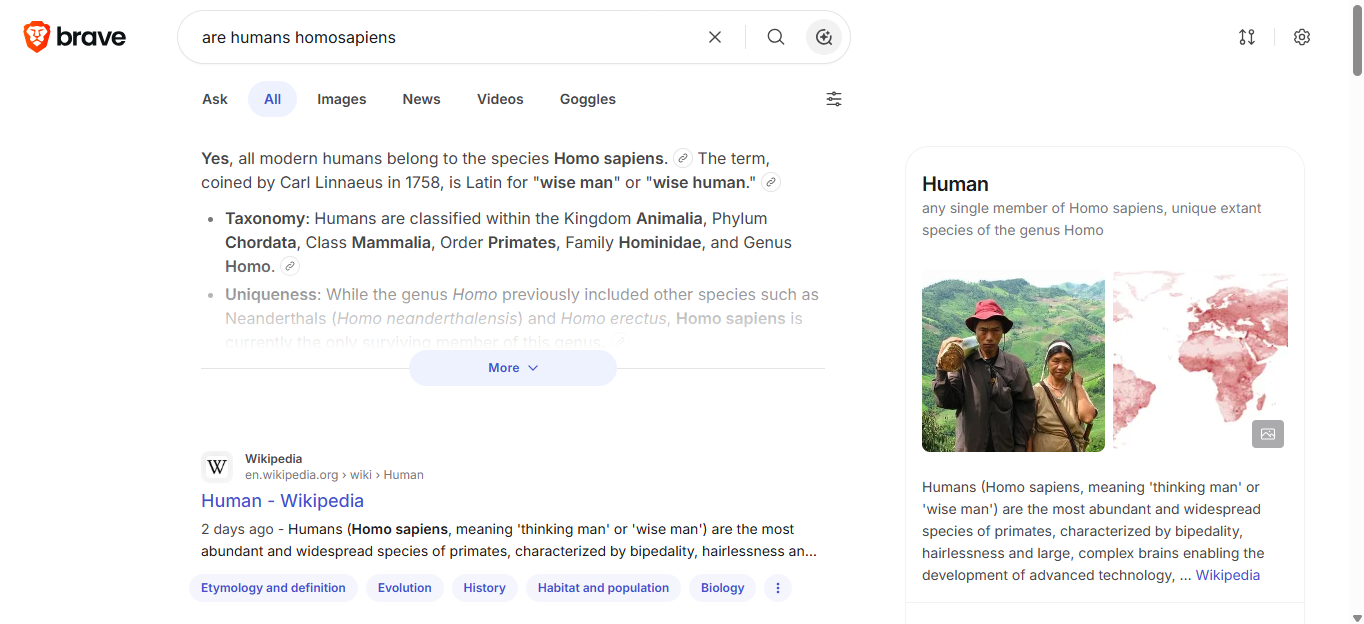Open the AI answer chat icon
This screenshot has height=624, width=1364.
[824, 37]
